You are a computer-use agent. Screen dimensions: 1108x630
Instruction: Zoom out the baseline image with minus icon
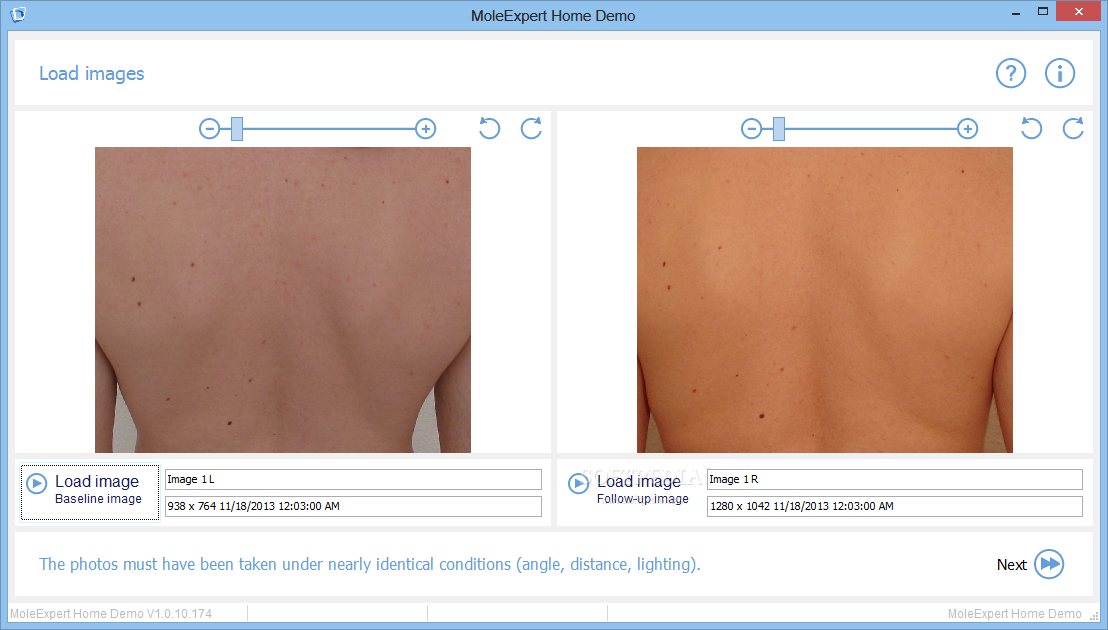point(209,129)
